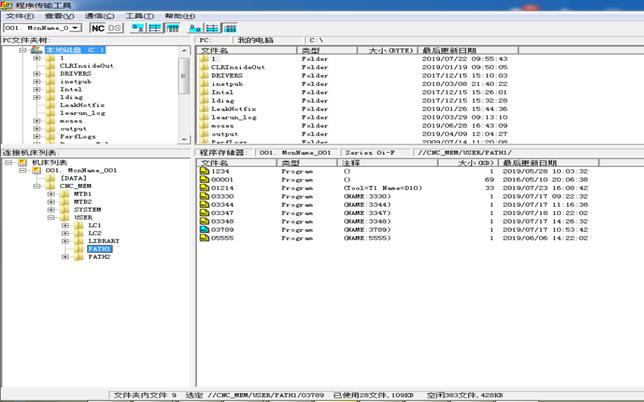Open the 帮助(H) menu

(x=180, y=16)
